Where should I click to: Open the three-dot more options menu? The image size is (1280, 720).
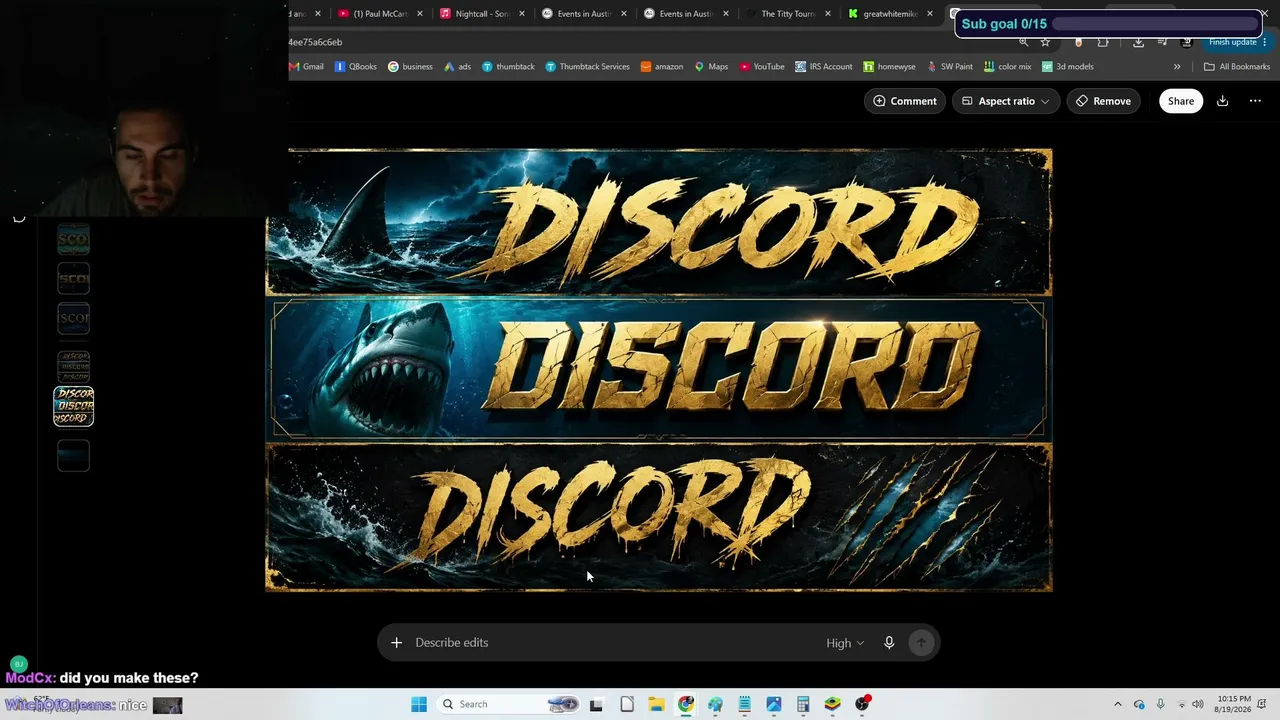point(1255,101)
